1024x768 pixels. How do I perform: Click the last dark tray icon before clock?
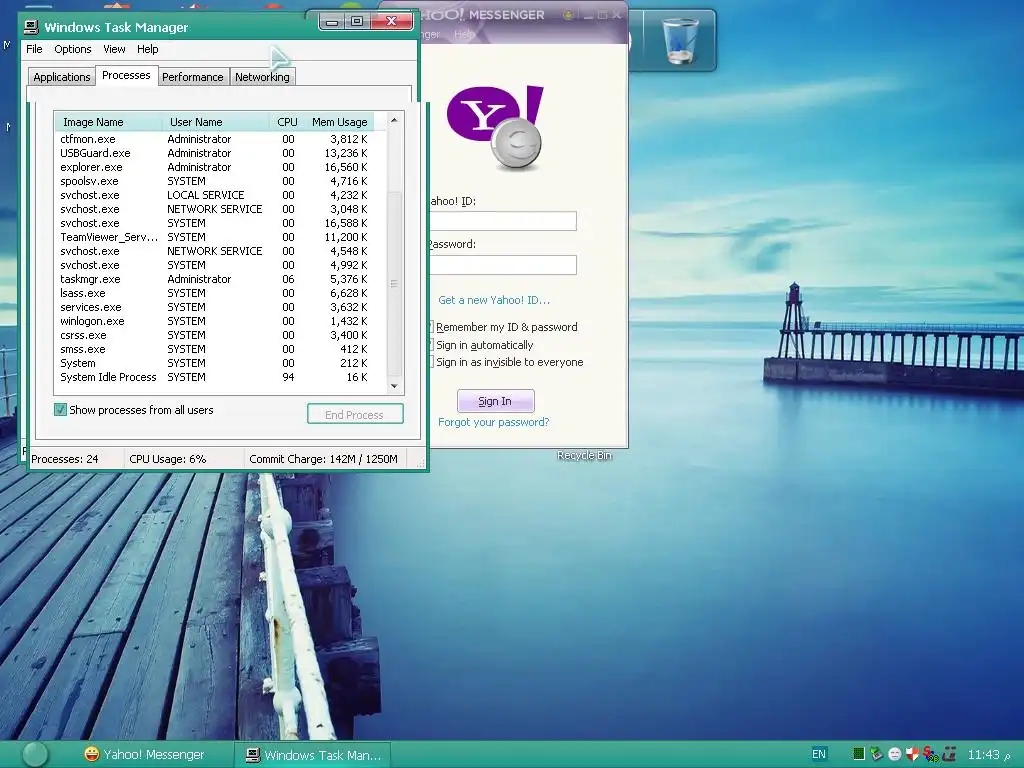tap(950, 754)
